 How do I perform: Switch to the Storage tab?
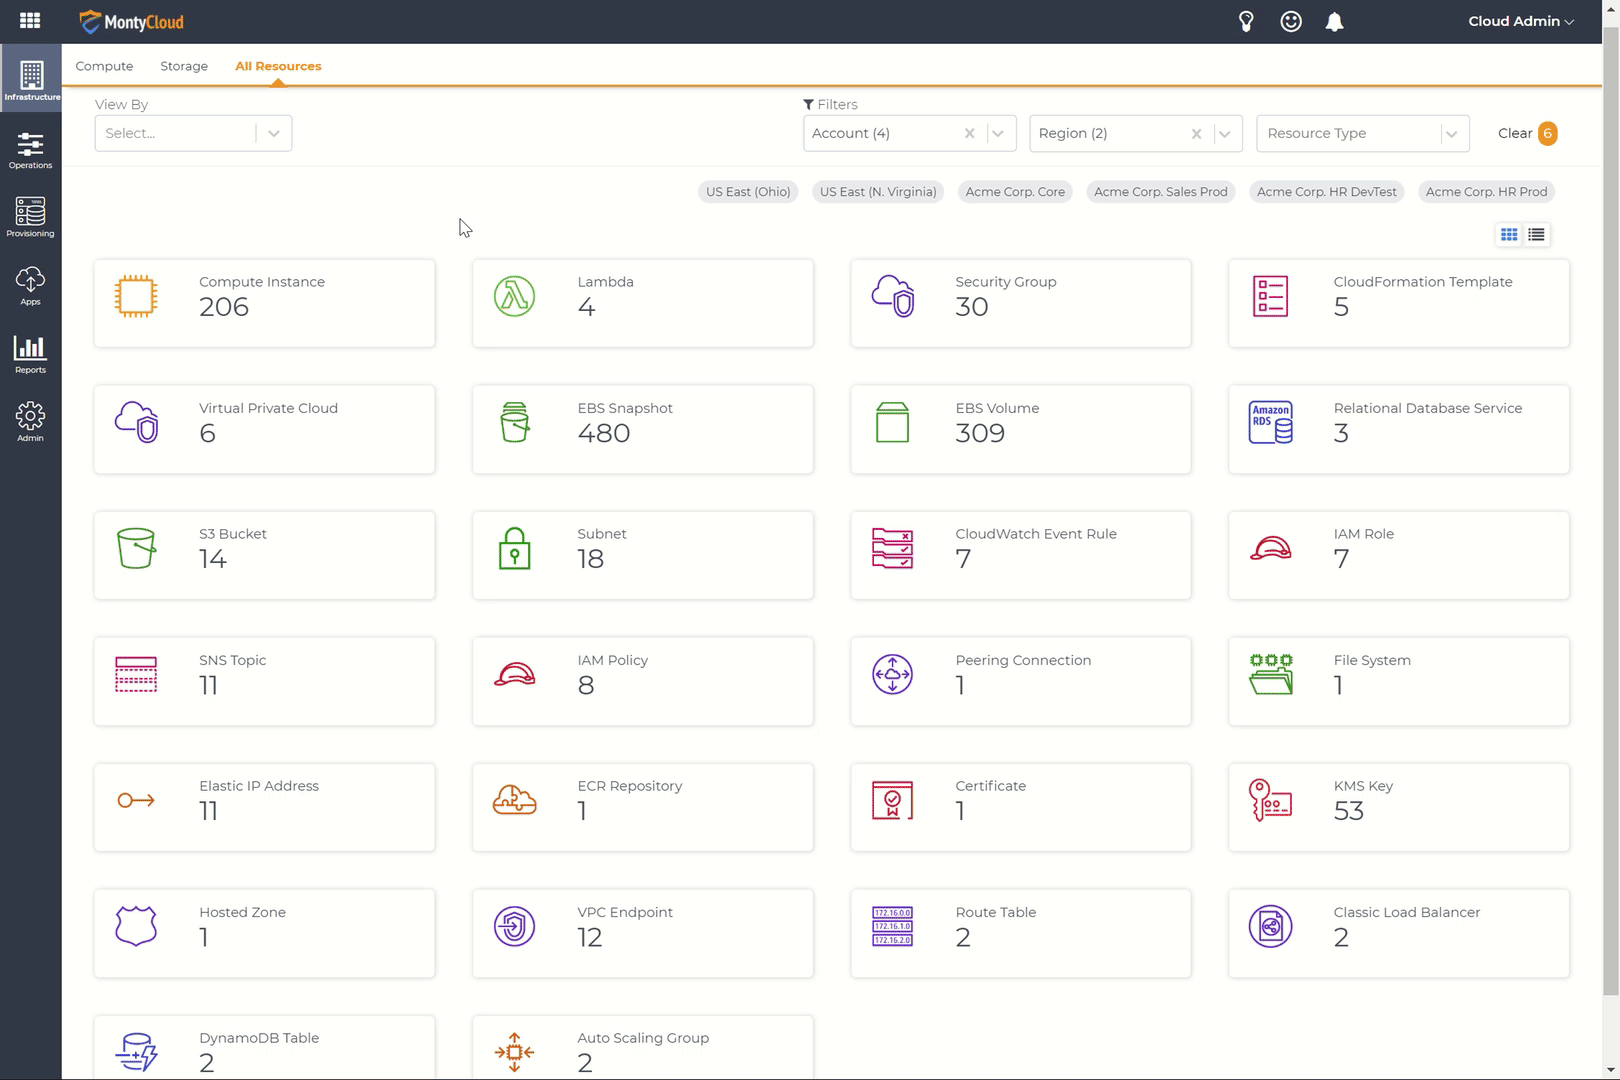pyautogui.click(x=184, y=66)
